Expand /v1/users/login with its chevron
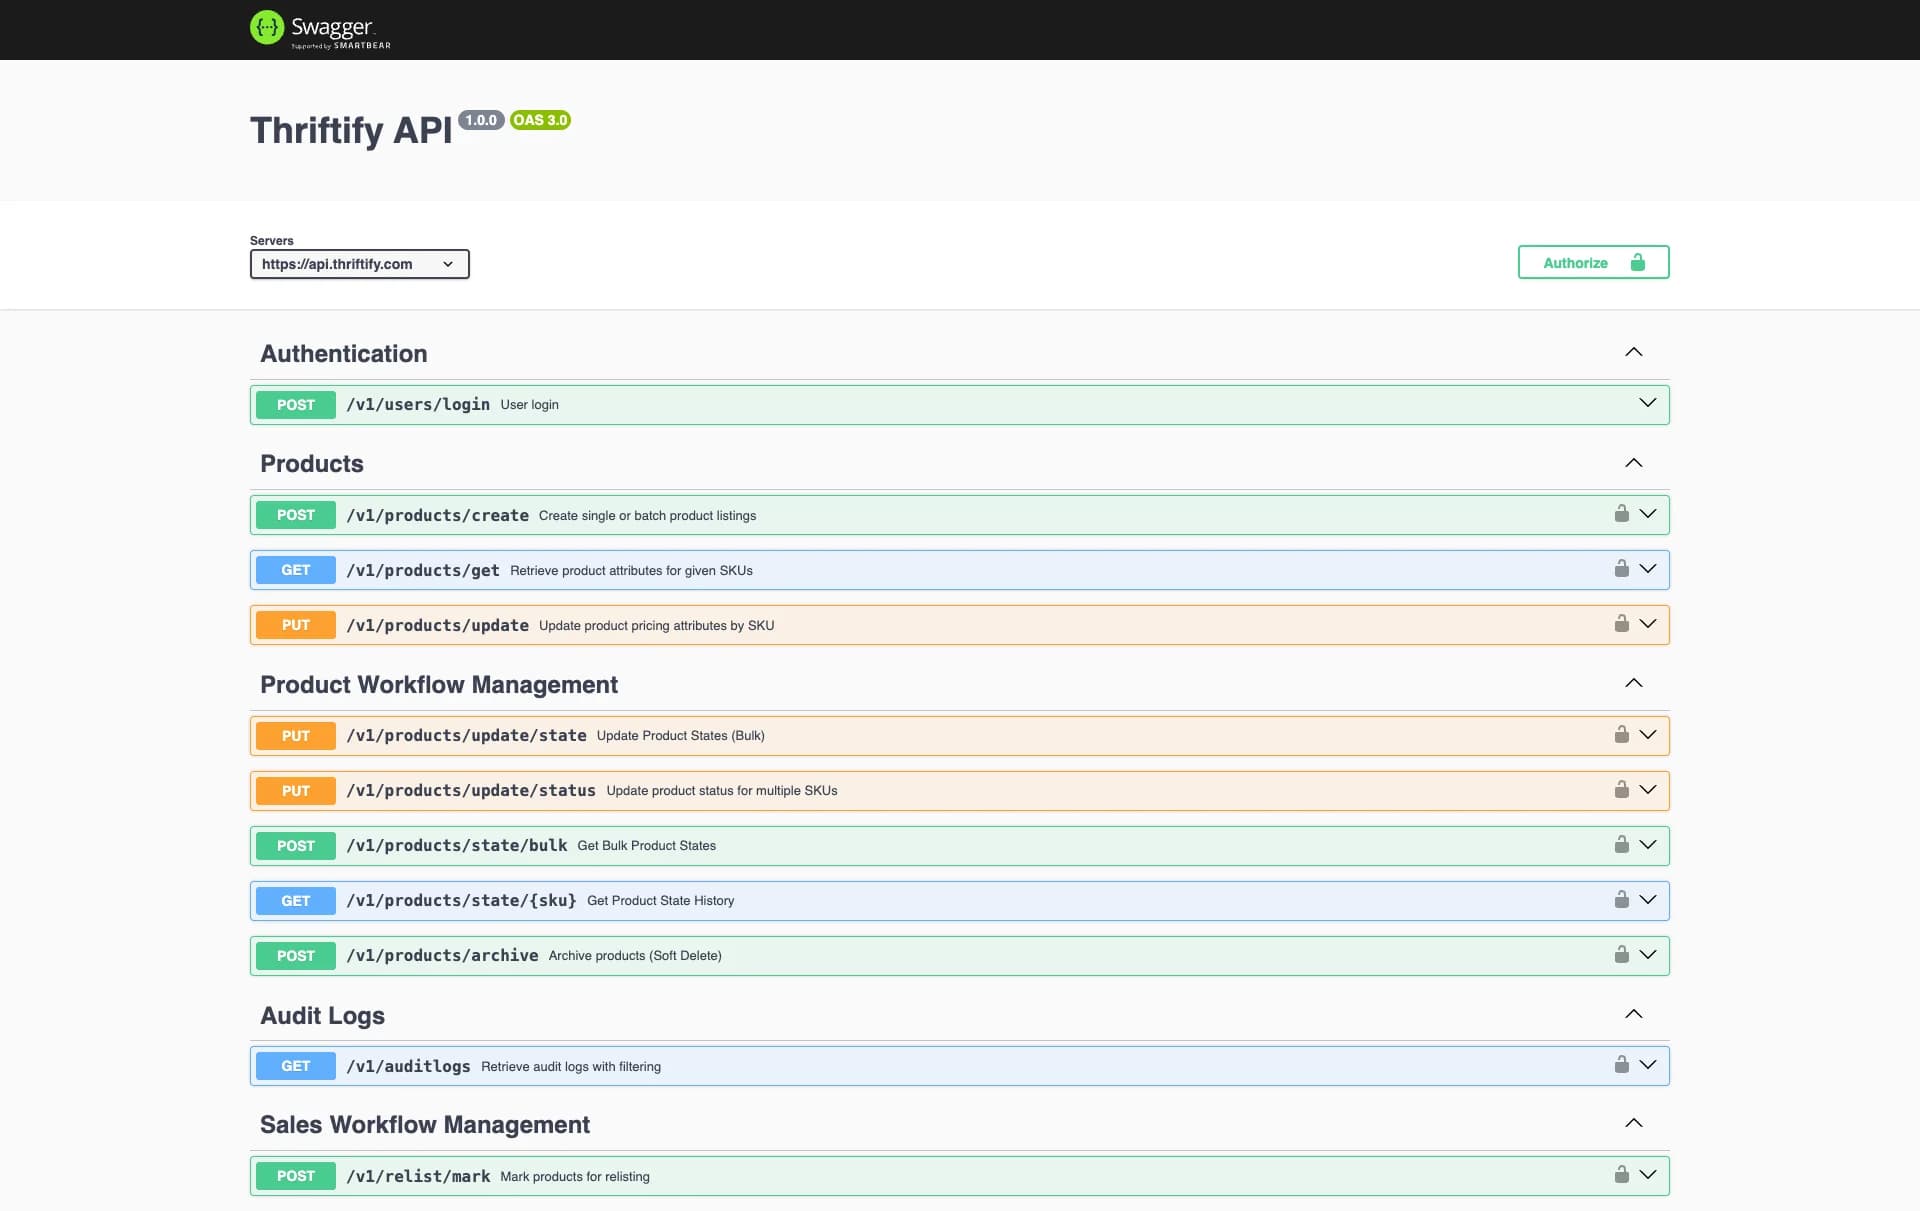This screenshot has height=1211, width=1920. click(1647, 403)
